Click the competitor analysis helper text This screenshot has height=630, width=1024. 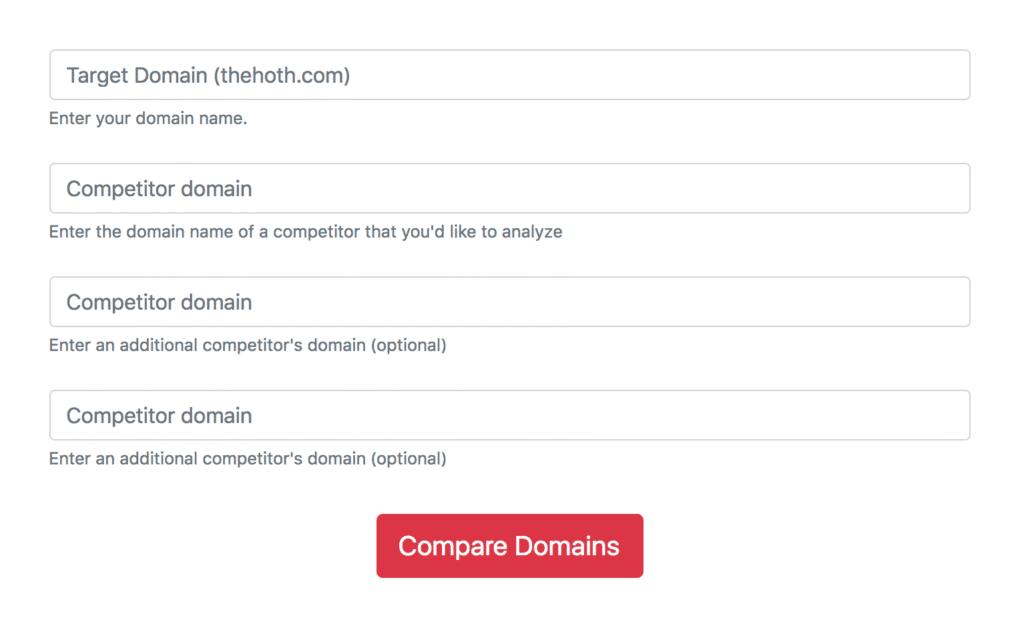coord(304,231)
